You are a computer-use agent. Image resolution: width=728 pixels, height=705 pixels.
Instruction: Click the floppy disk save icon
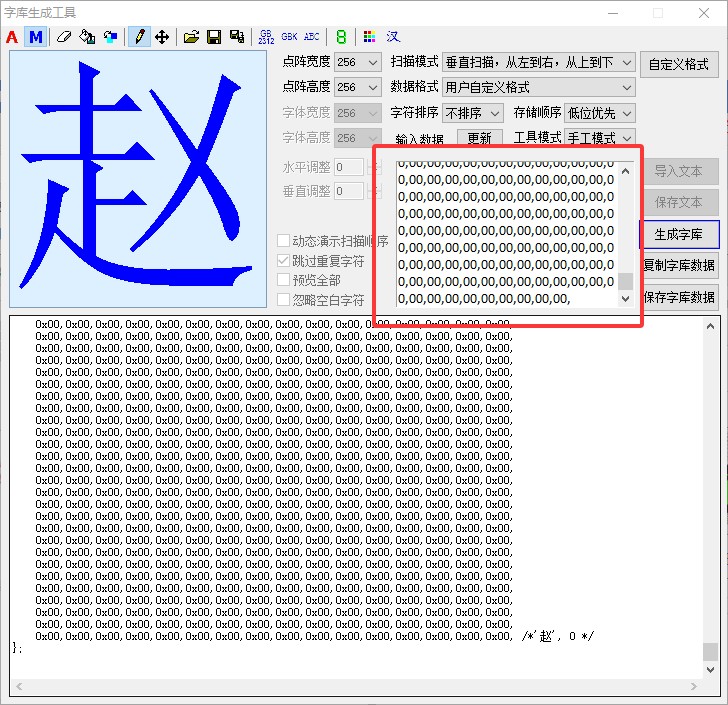click(214, 37)
